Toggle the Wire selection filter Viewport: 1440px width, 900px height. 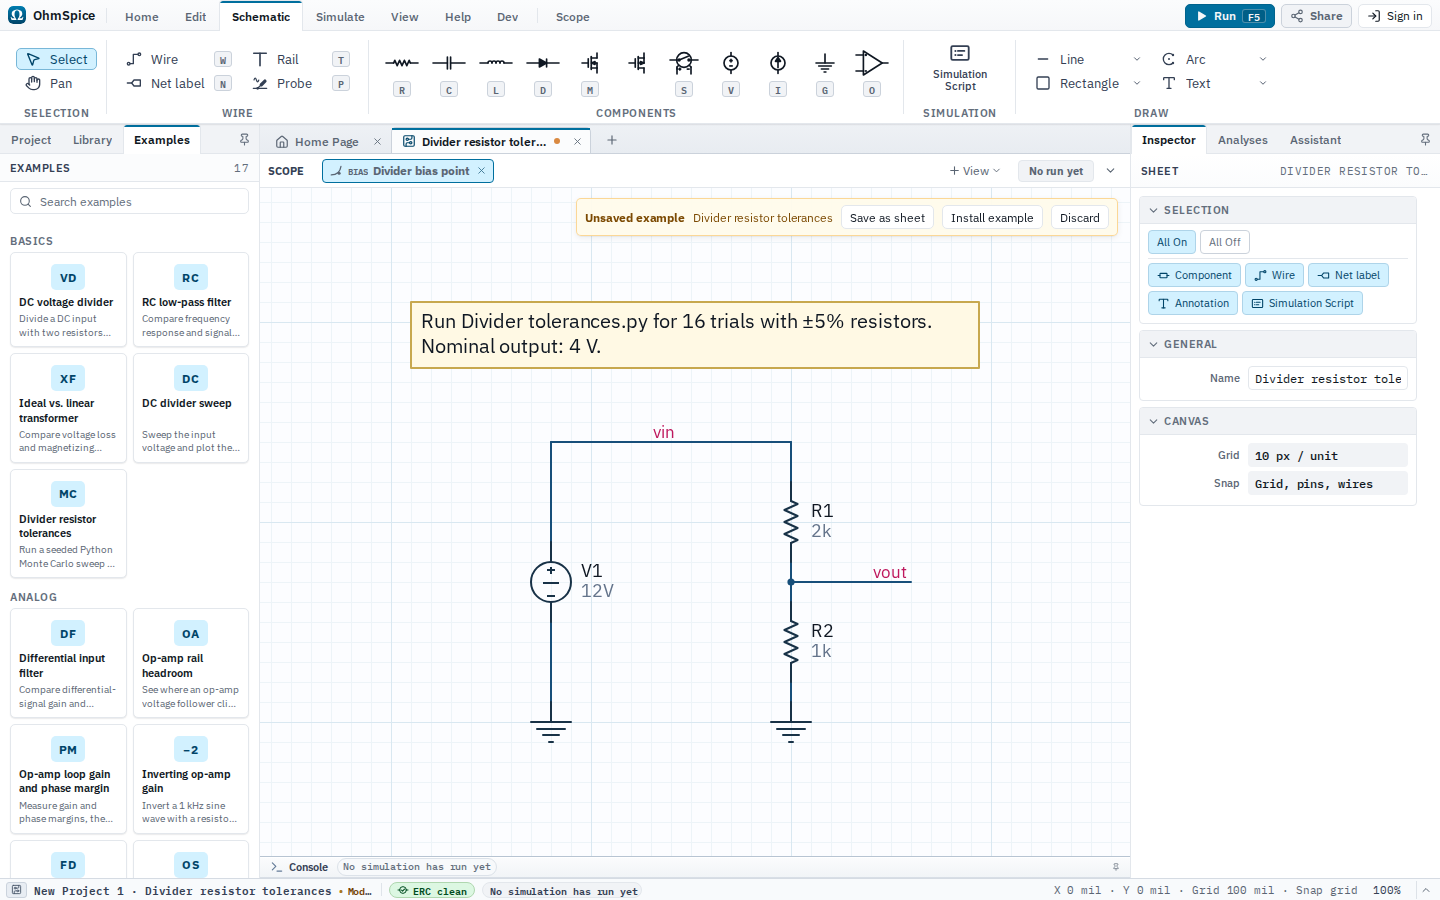coord(1274,275)
